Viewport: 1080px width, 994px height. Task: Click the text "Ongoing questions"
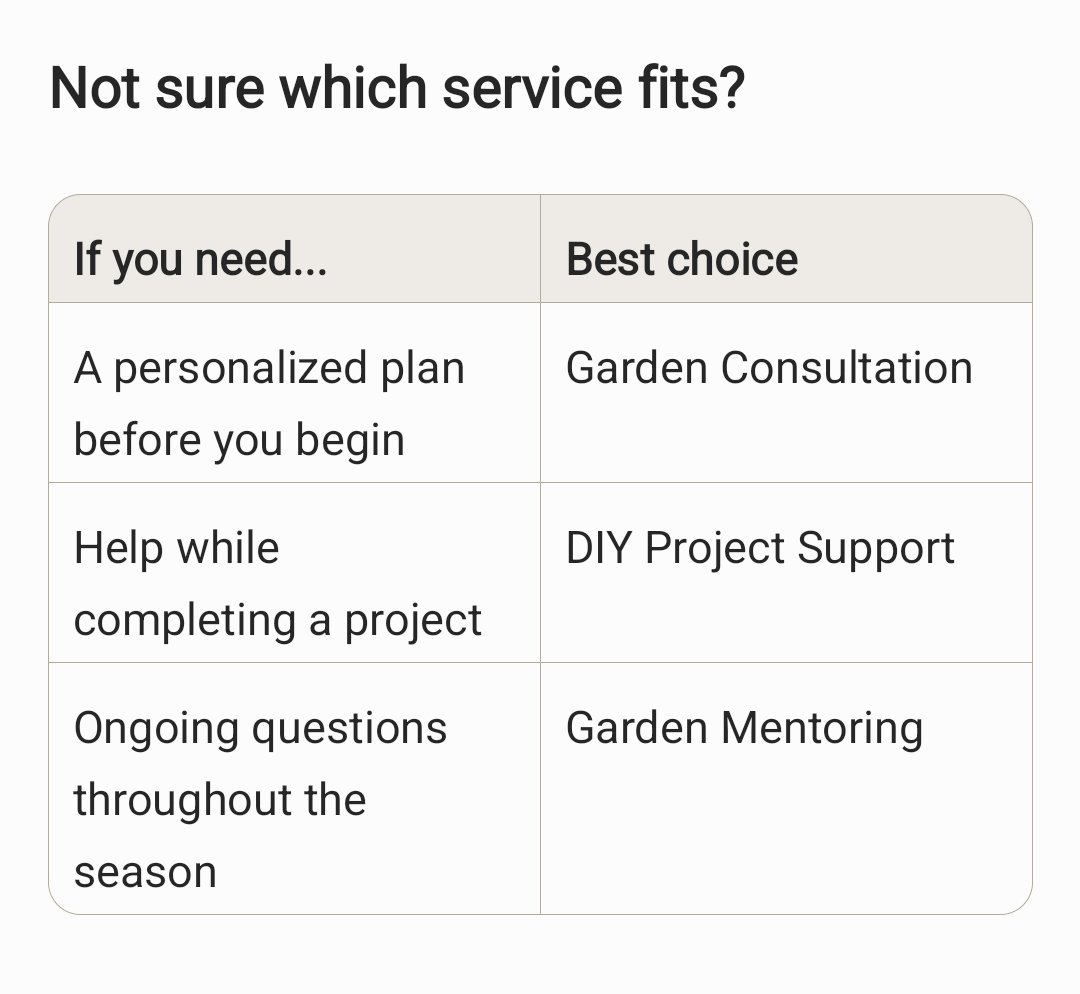(260, 729)
